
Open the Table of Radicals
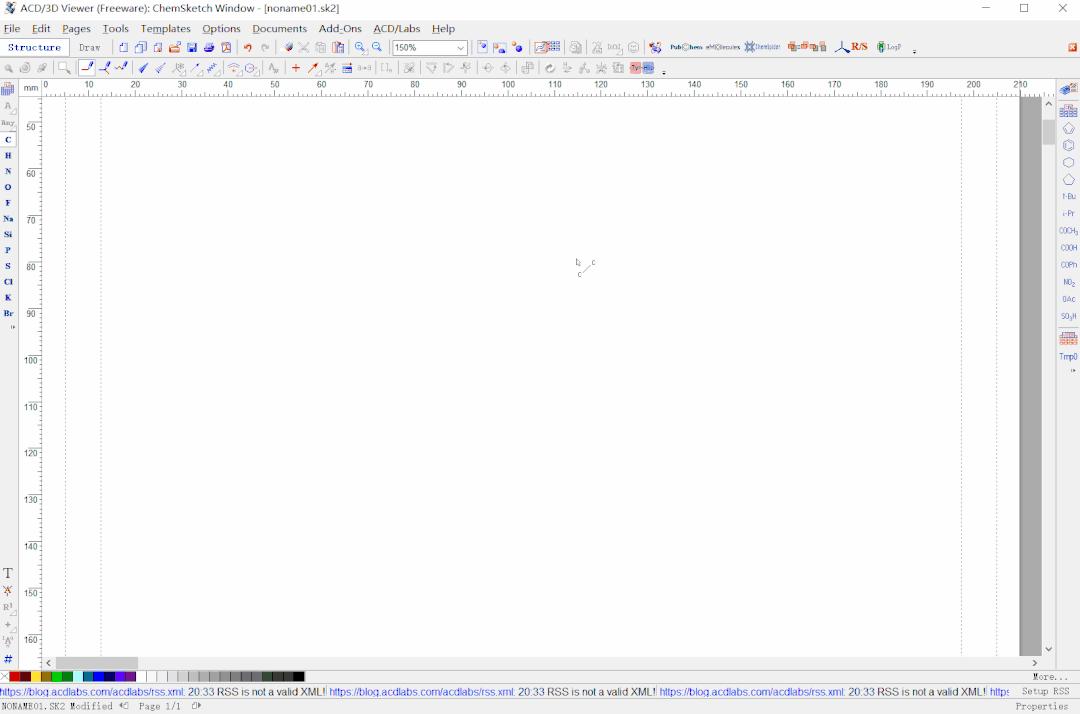tap(1068, 338)
